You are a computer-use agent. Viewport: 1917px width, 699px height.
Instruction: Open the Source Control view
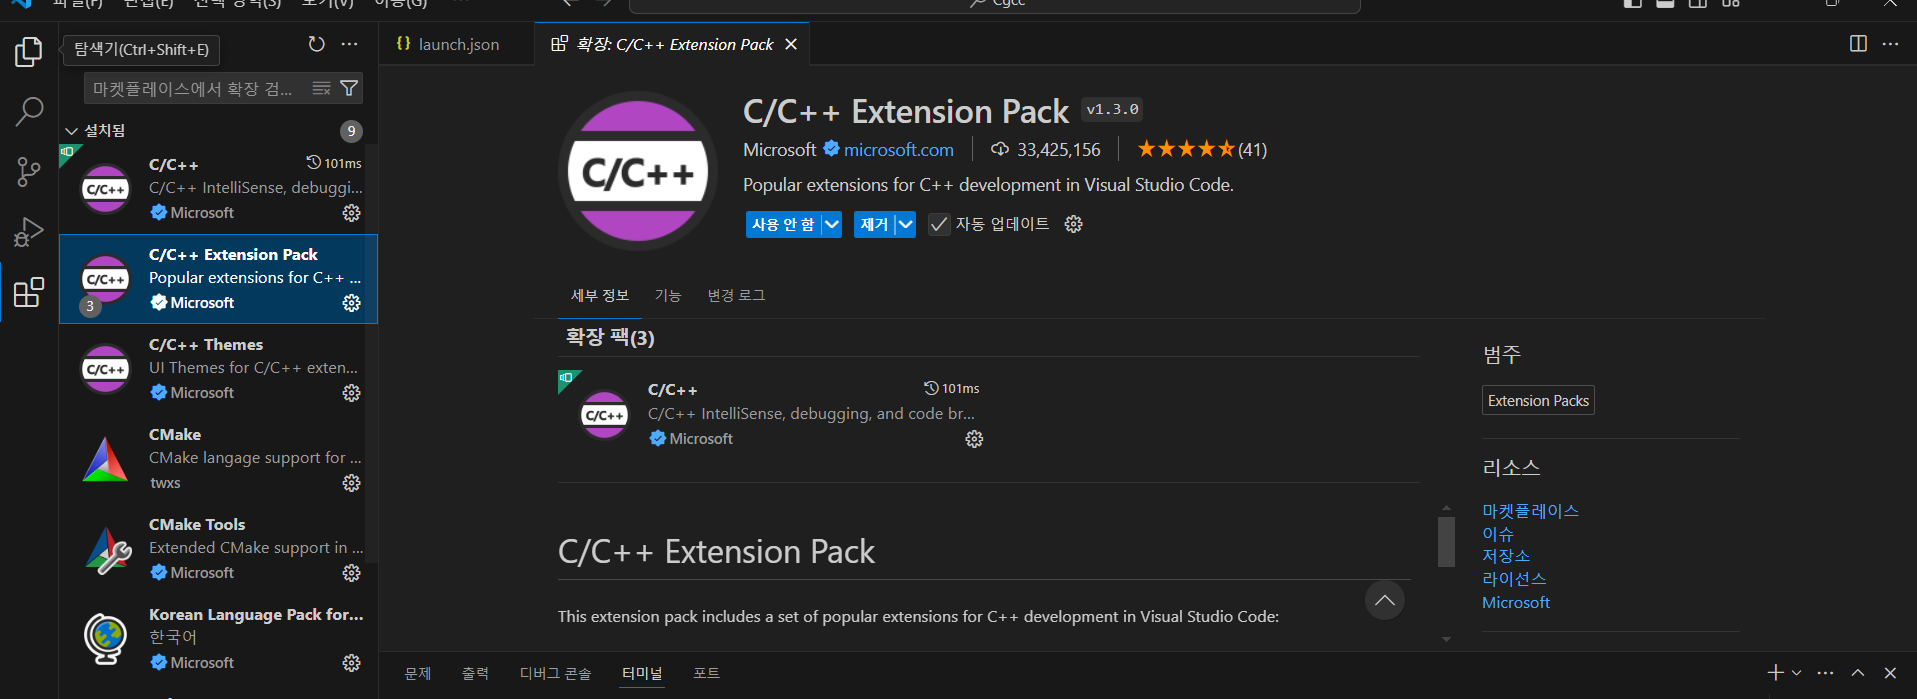(x=29, y=172)
